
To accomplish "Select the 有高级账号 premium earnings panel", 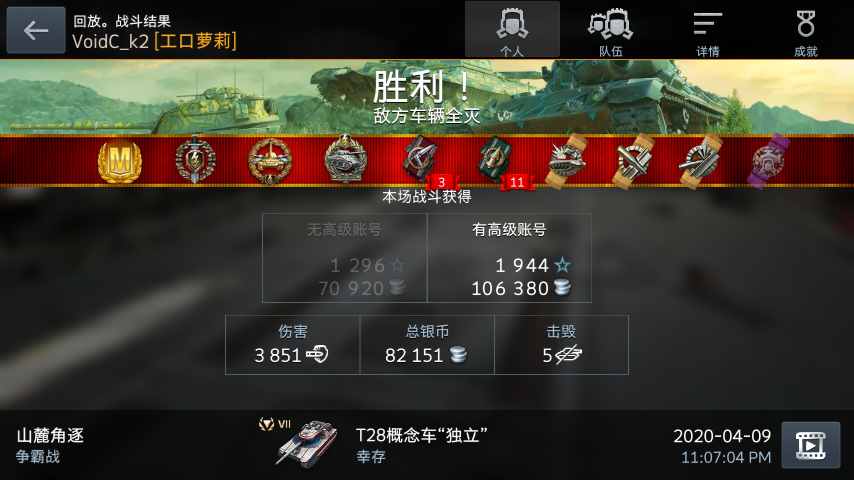I will coord(509,258).
